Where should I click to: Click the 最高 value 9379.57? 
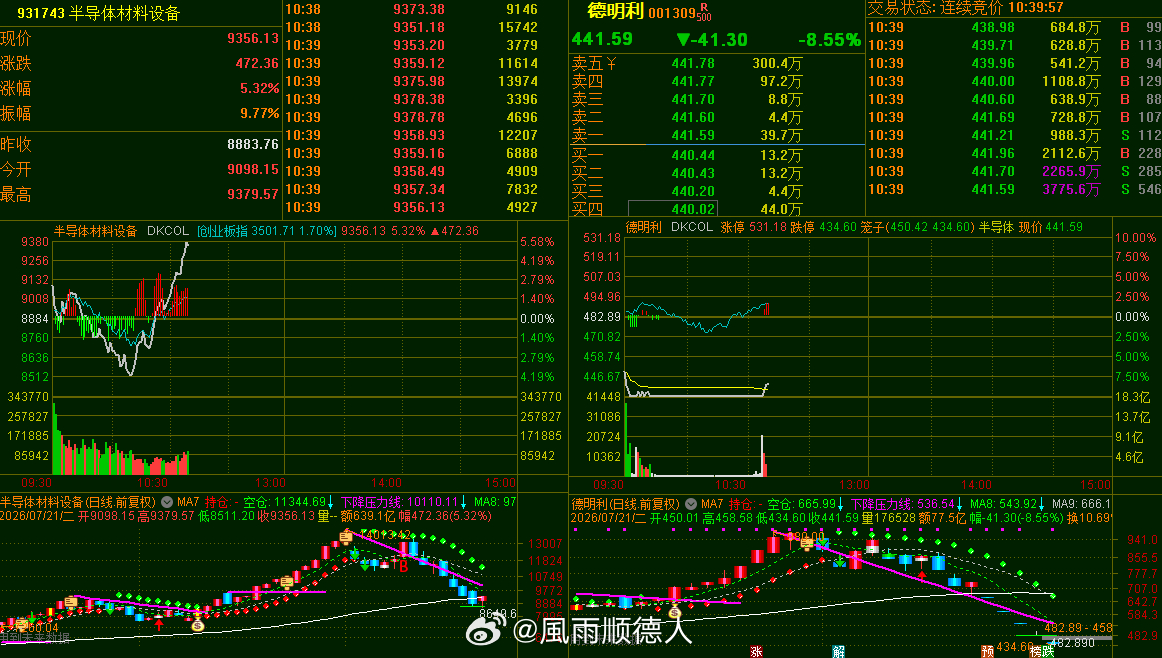click(x=253, y=194)
